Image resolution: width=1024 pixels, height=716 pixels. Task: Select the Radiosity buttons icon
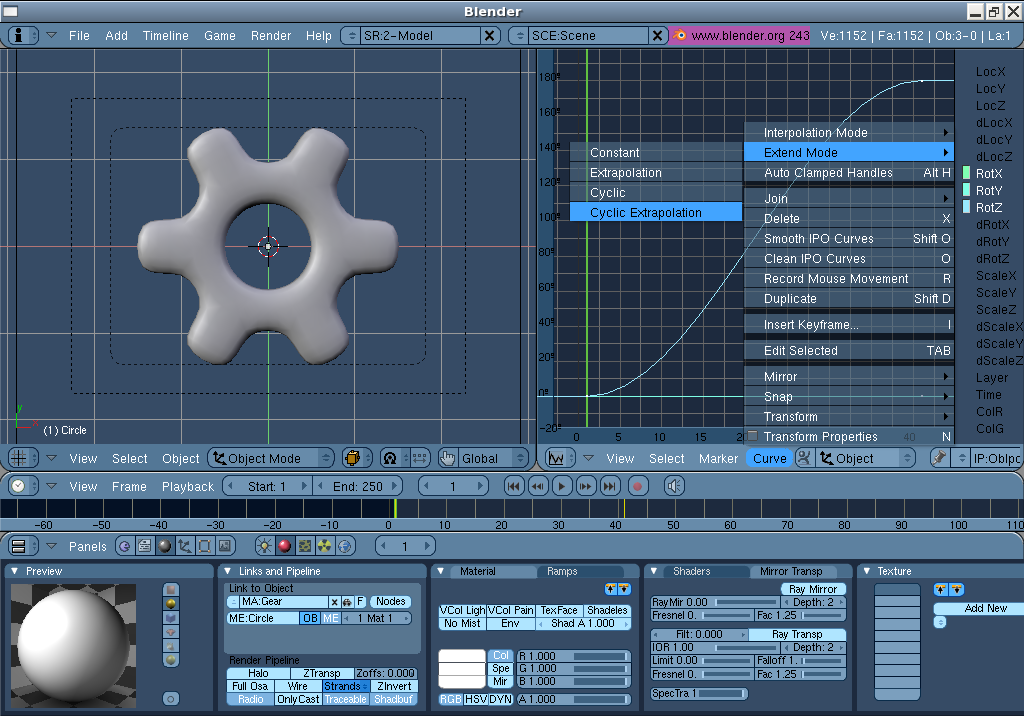(325, 545)
